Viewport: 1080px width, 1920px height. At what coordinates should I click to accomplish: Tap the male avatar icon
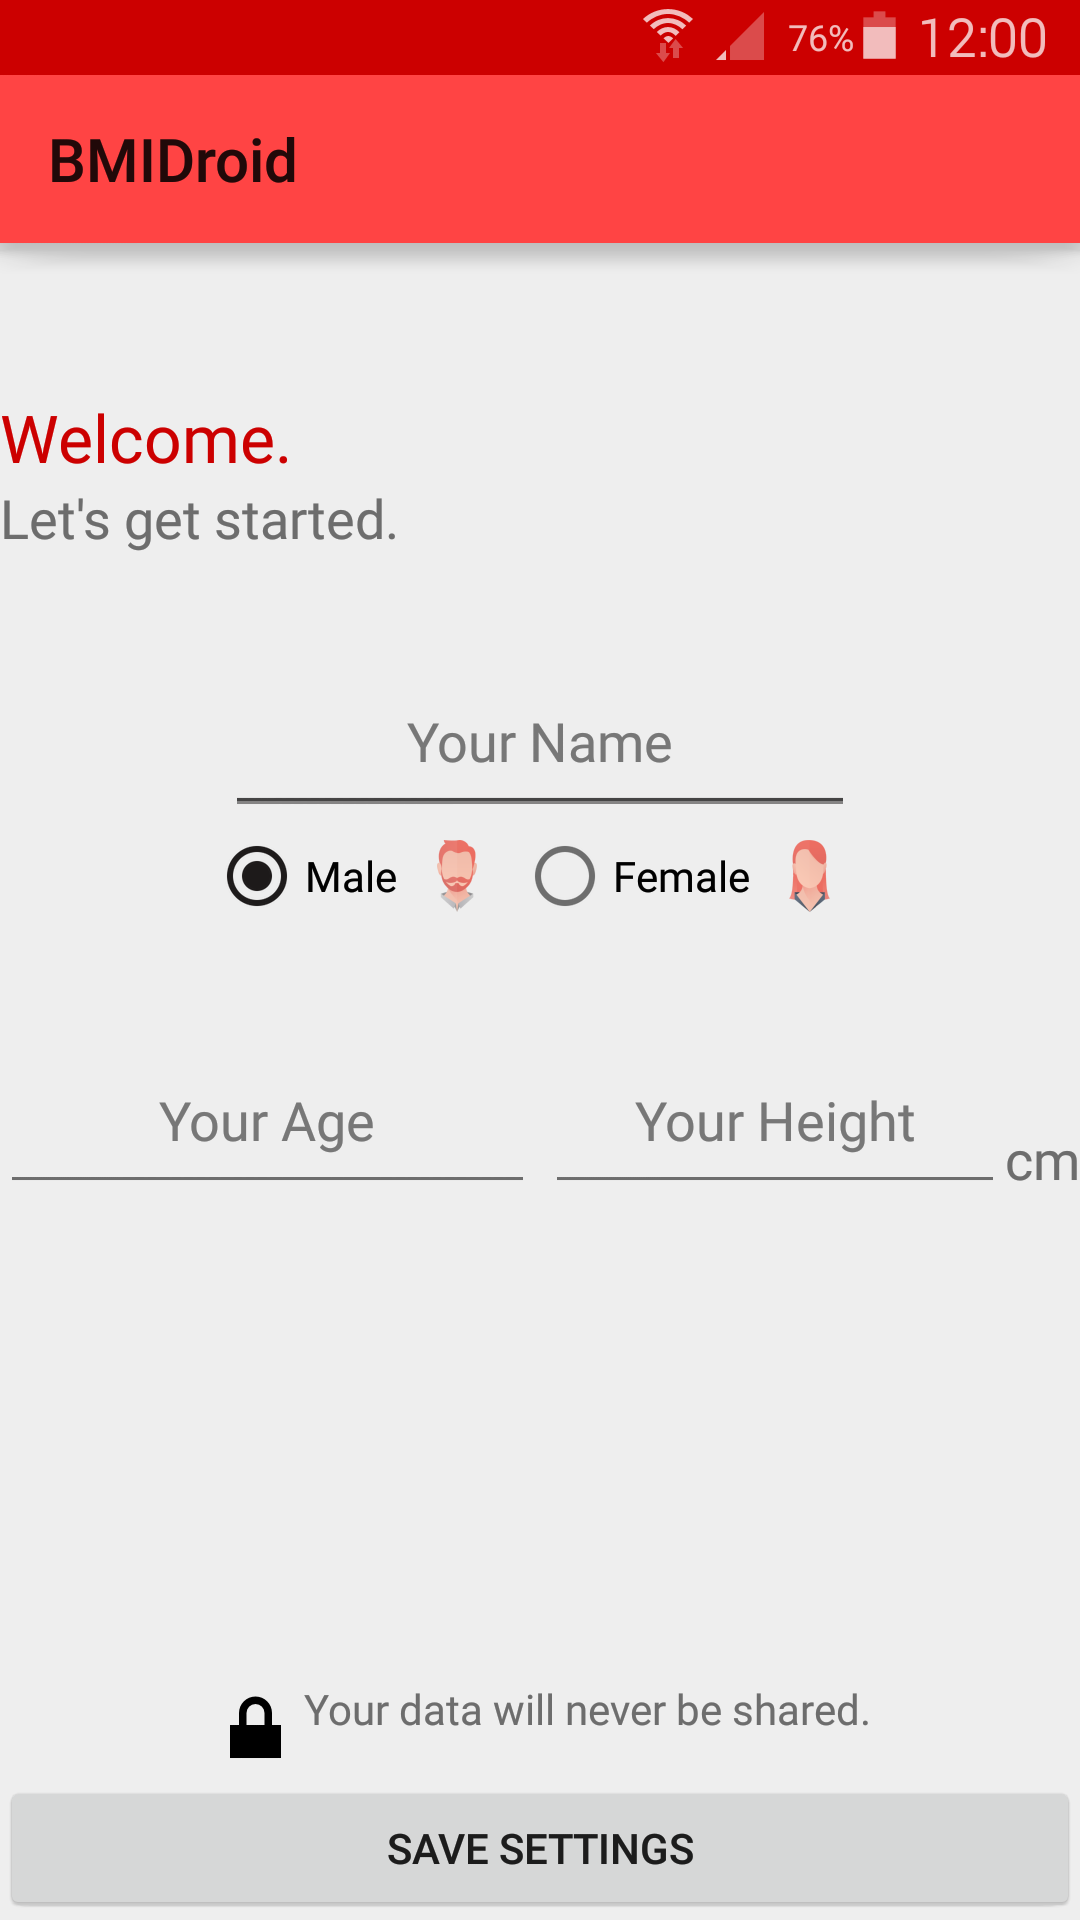click(457, 875)
